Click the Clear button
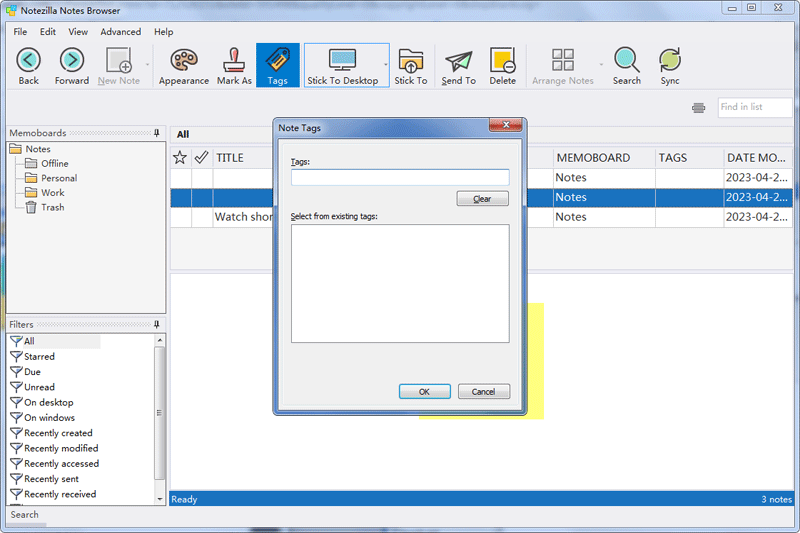Viewport: 800px width, 533px height. point(482,199)
